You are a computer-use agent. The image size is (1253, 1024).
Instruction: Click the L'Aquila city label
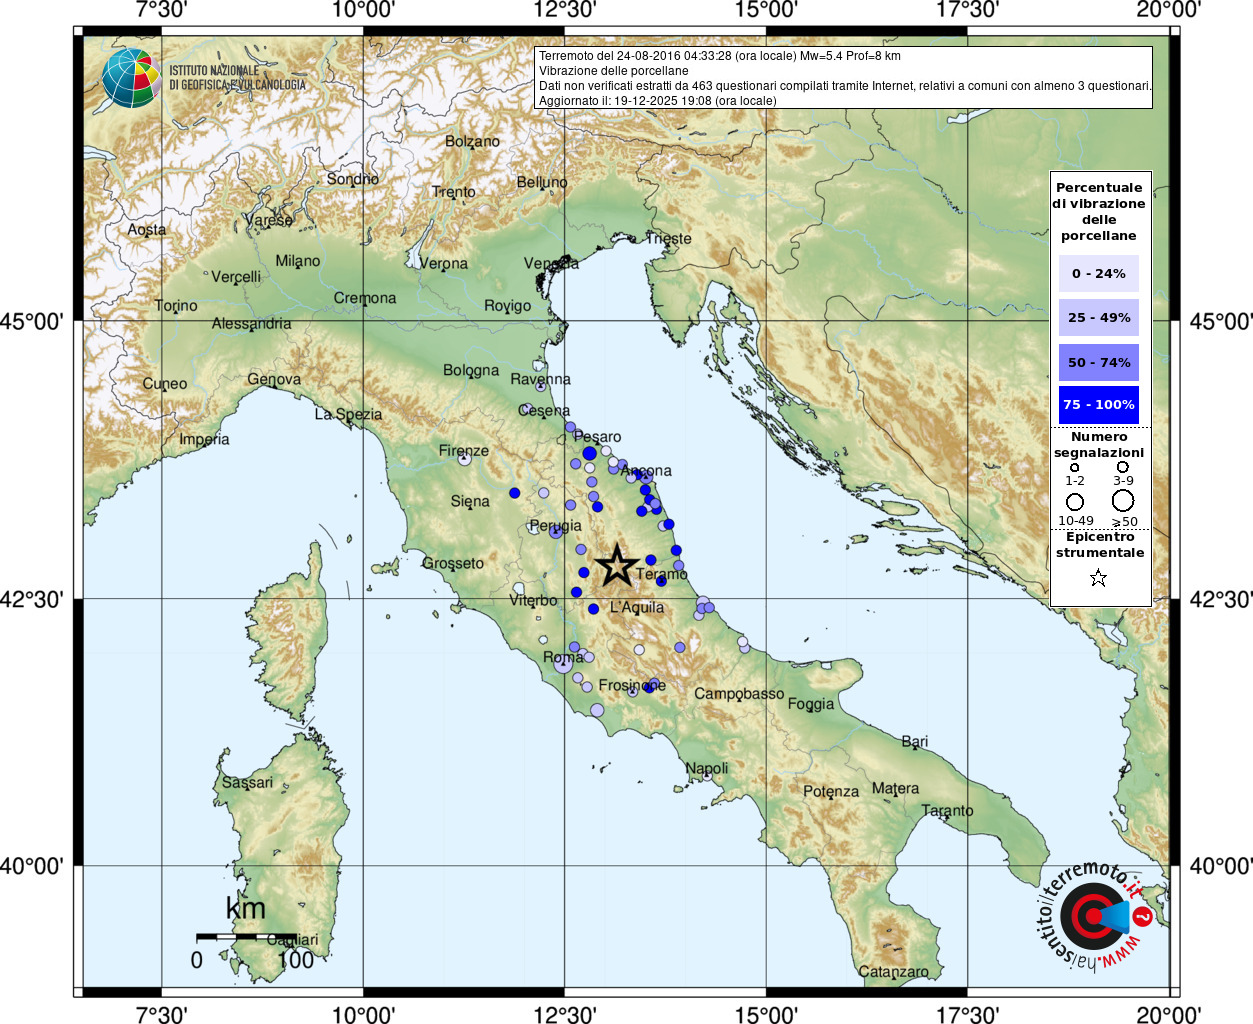[637, 608]
